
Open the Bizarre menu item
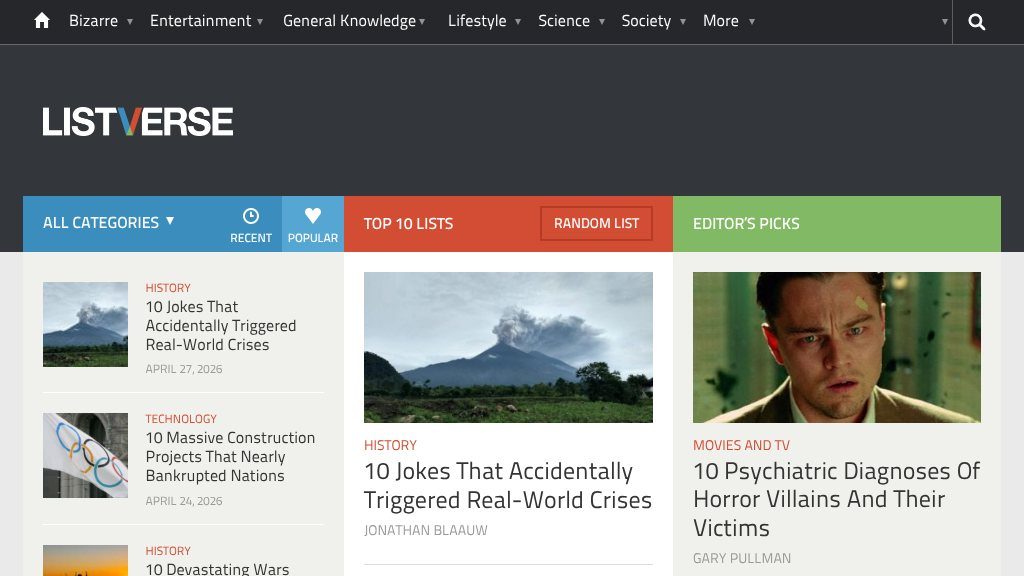pyautogui.click(x=93, y=21)
